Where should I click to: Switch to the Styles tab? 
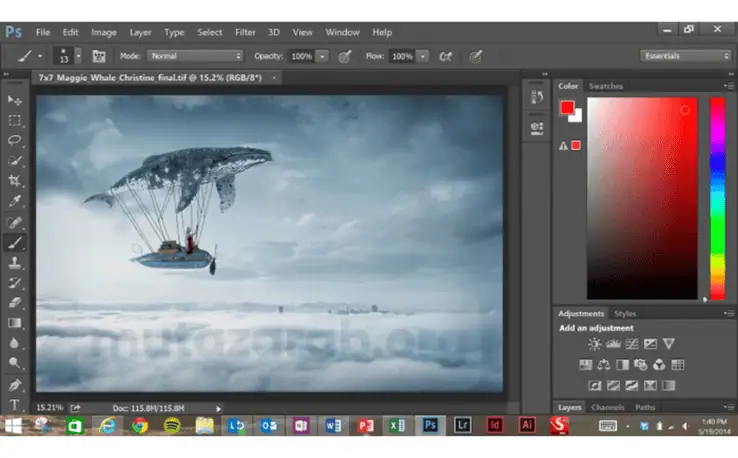coord(625,313)
